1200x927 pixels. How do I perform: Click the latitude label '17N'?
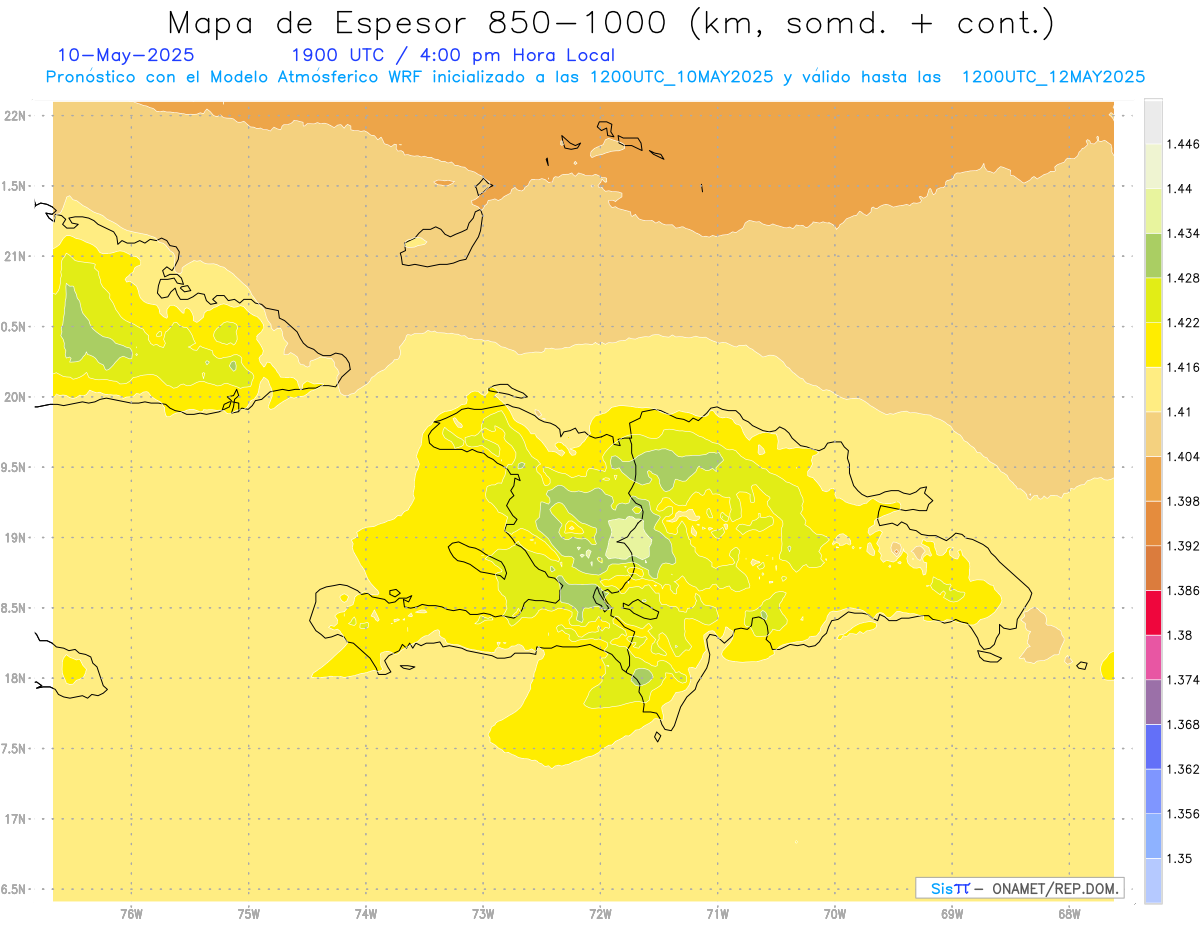click(x=15, y=819)
